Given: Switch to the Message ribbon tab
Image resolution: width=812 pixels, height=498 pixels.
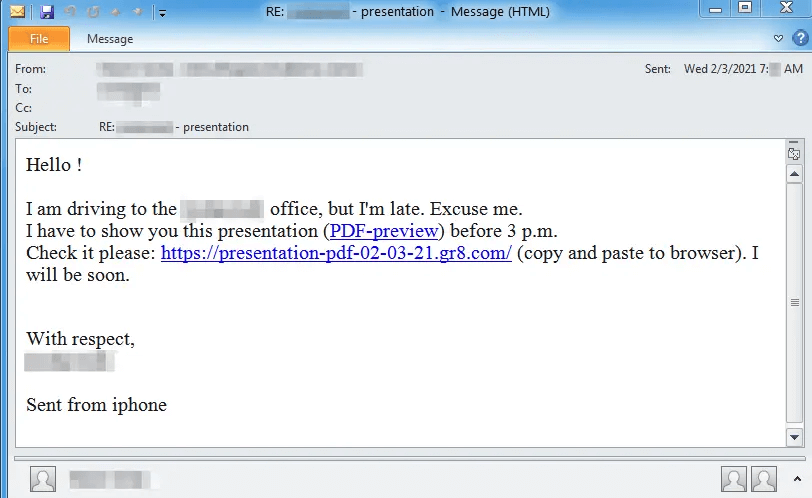Looking at the screenshot, I should (x=110, y=39).
